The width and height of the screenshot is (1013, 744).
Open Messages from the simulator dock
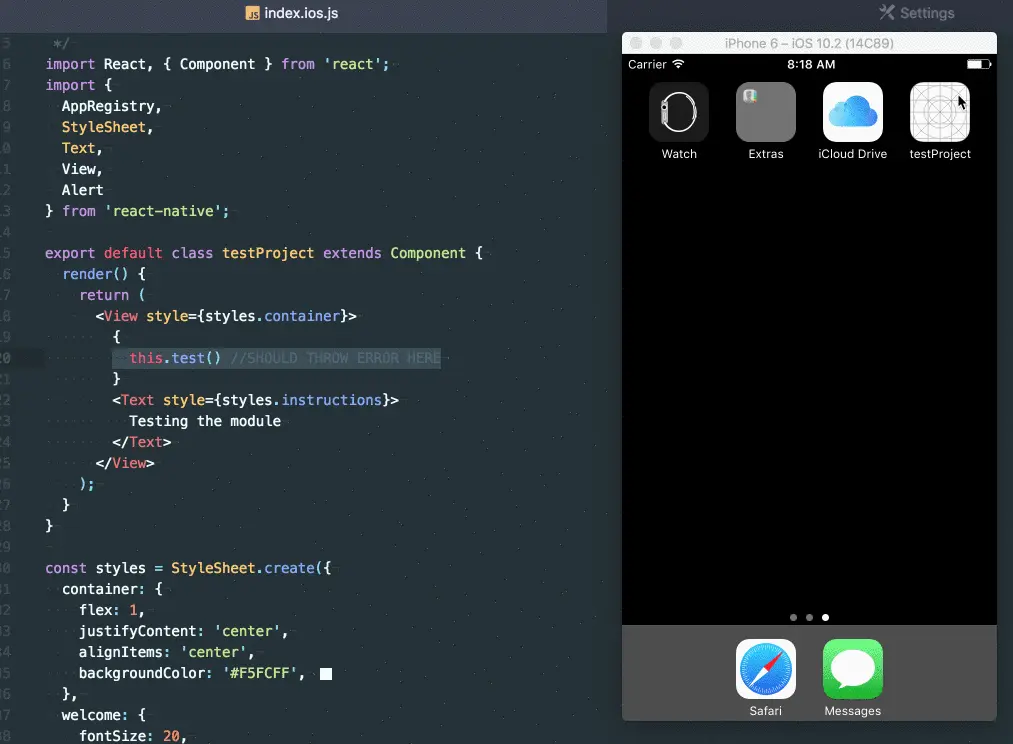[852, 669]
